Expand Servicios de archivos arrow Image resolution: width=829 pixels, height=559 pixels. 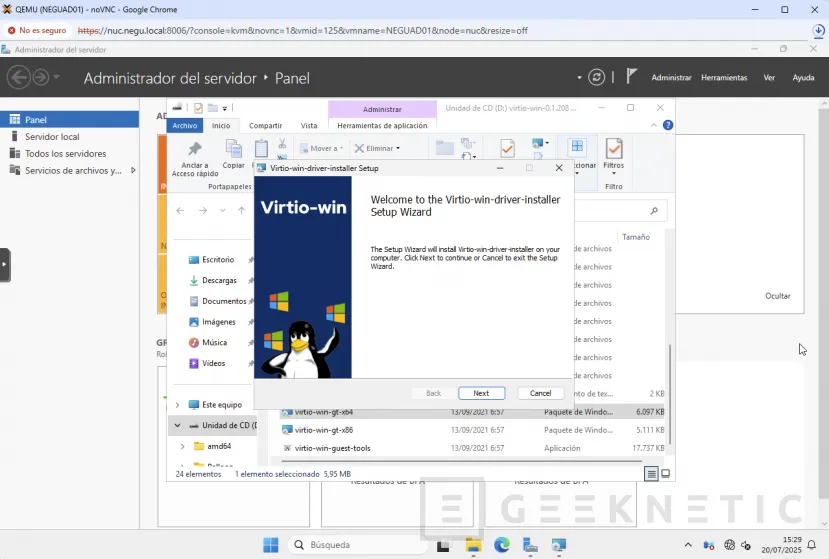click(x=133, y=170)
